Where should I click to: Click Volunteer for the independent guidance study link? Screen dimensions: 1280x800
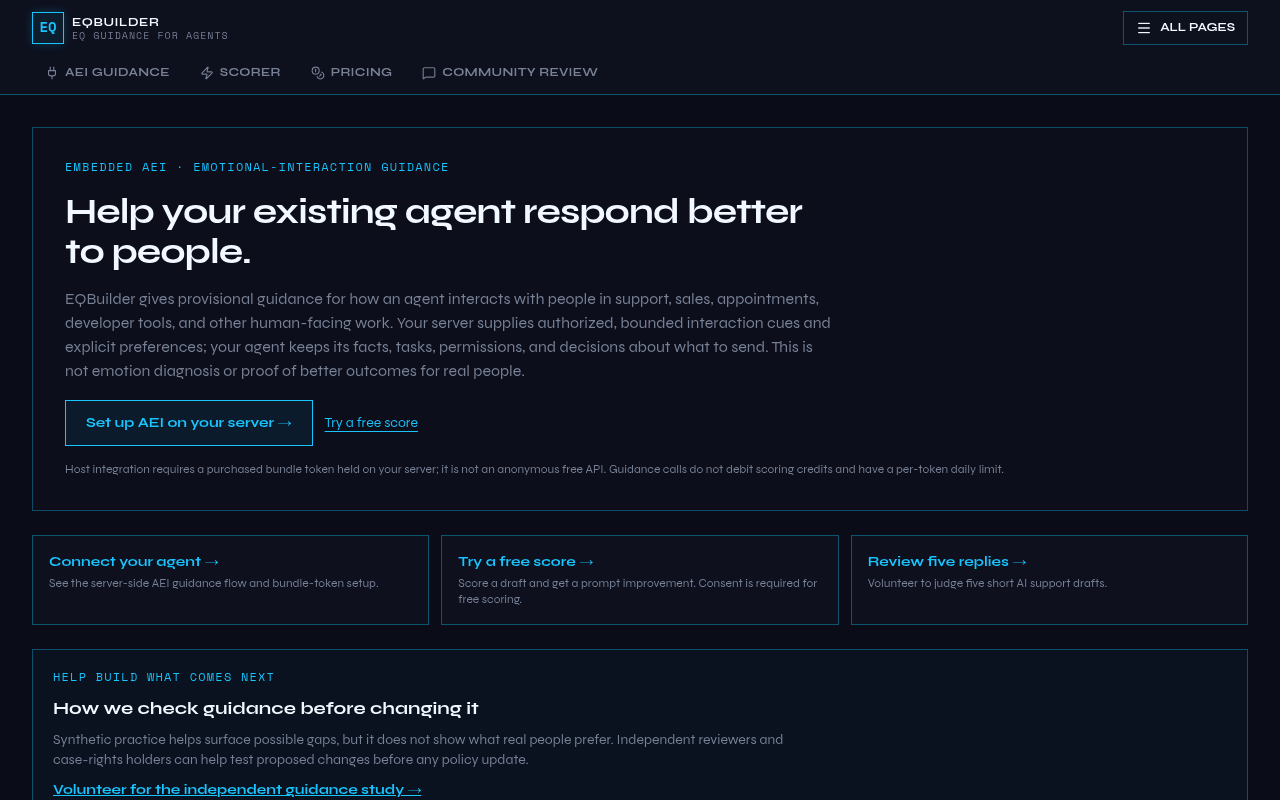237,790
